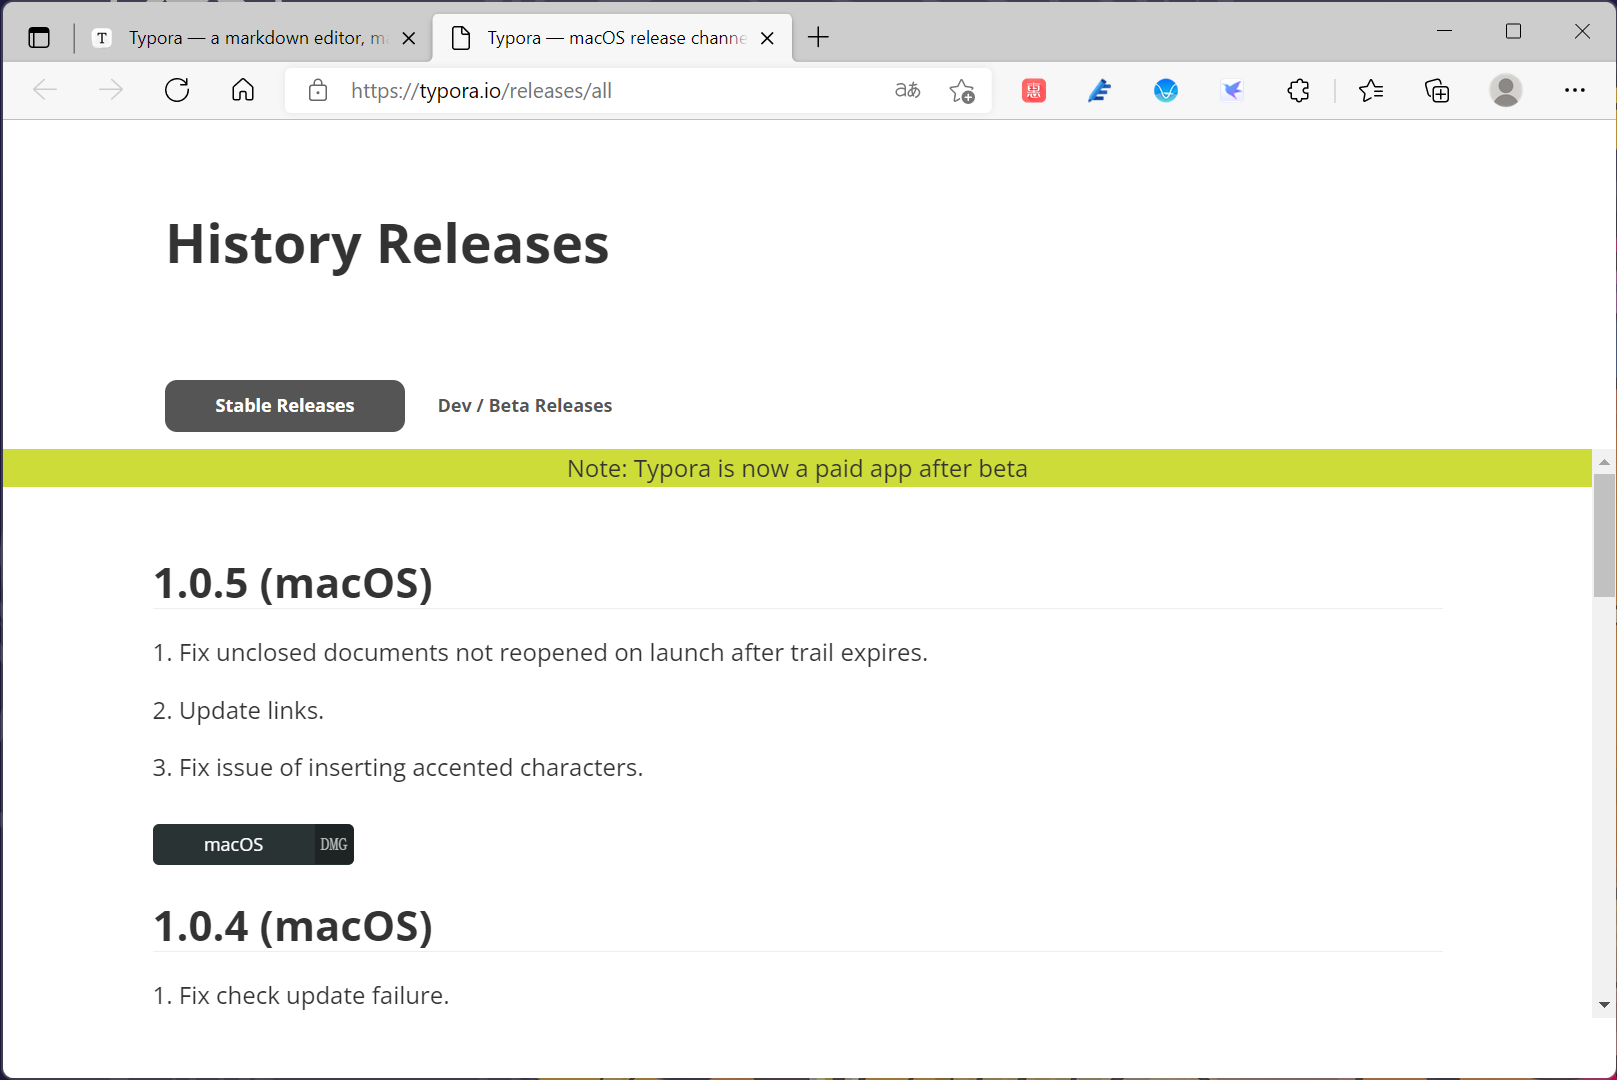Click the padlock site security icon
The height and width of the screenshot is (1080, 1617).
(317, 90)
